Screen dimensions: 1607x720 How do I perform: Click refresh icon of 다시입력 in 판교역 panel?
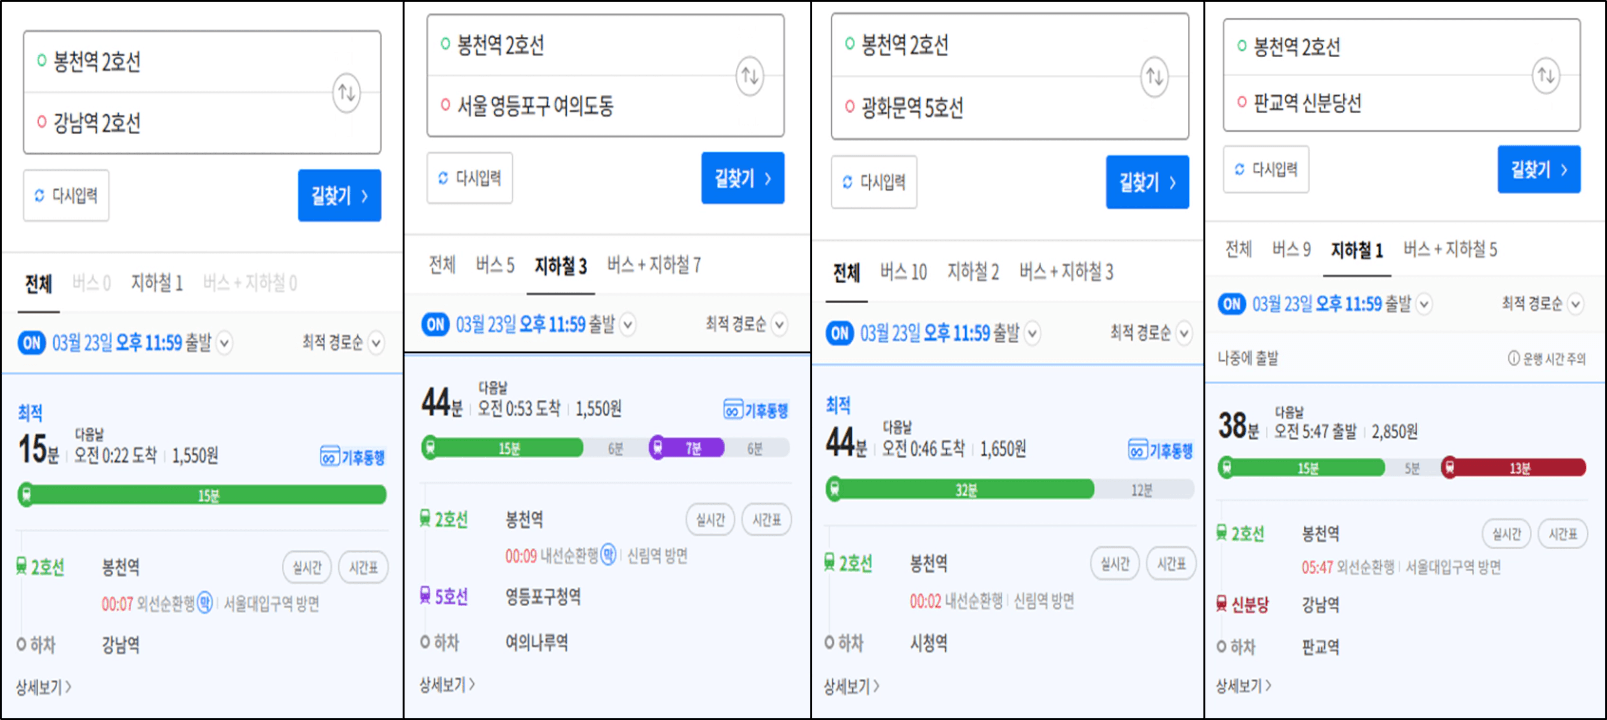tap(1240, 170)
